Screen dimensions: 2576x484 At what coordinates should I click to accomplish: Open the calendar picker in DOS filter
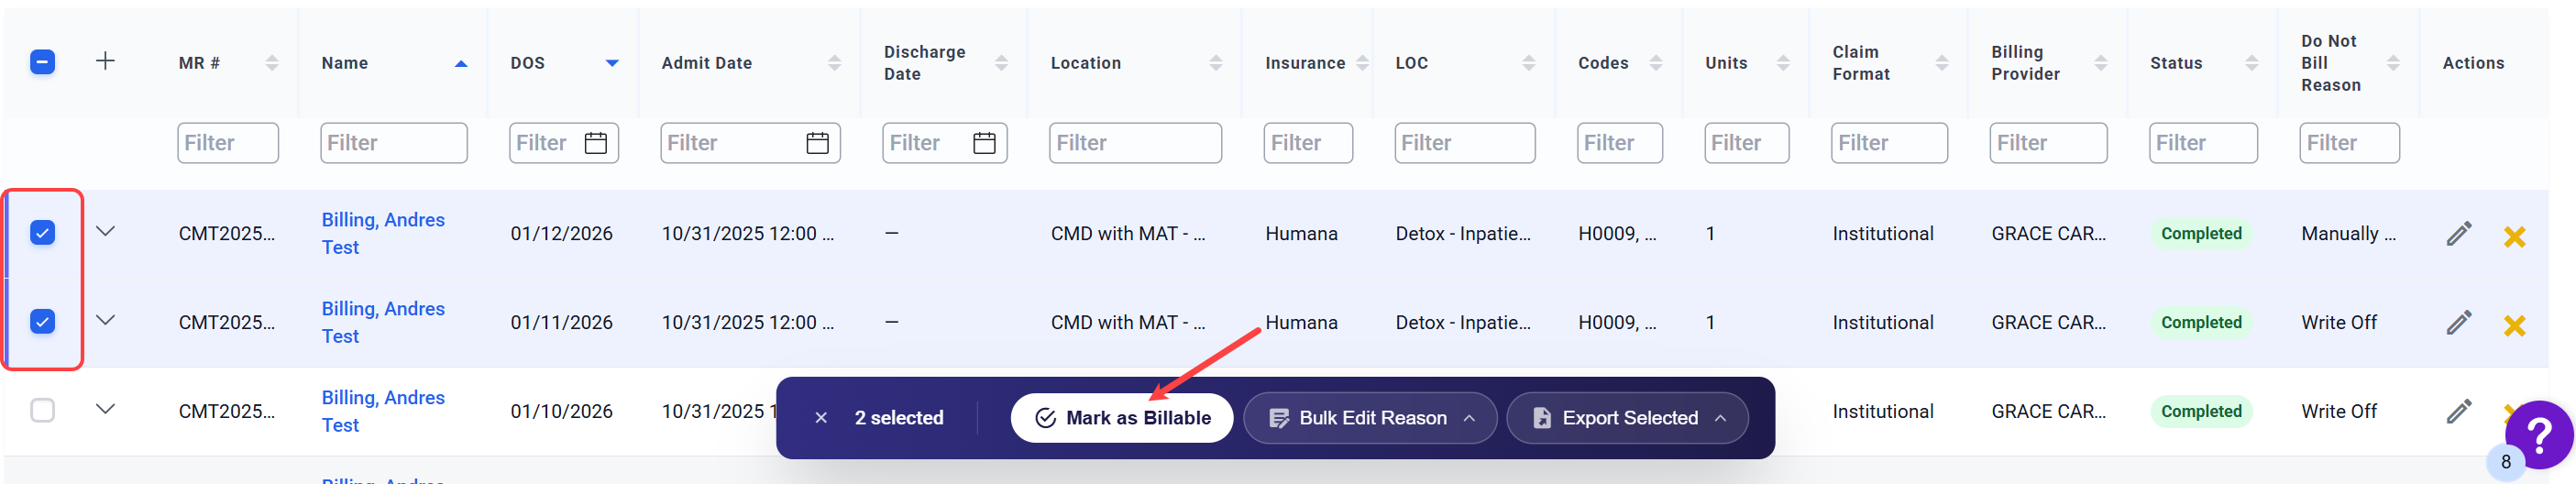tap(596, 143)
